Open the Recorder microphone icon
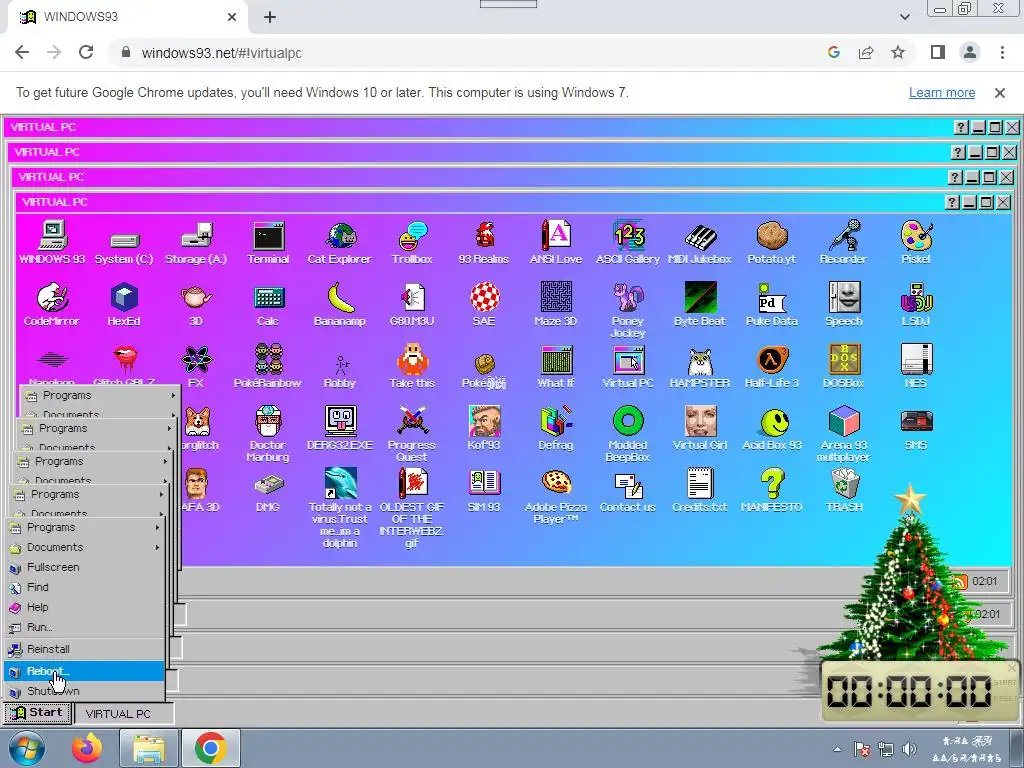 coord(844,242)
